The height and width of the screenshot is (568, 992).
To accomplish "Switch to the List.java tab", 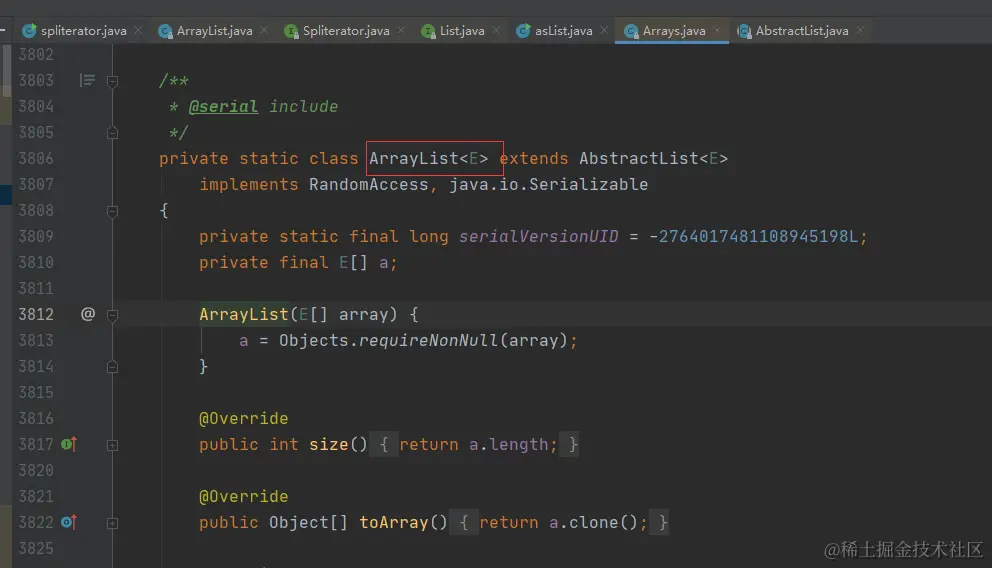I will point(462,30).
